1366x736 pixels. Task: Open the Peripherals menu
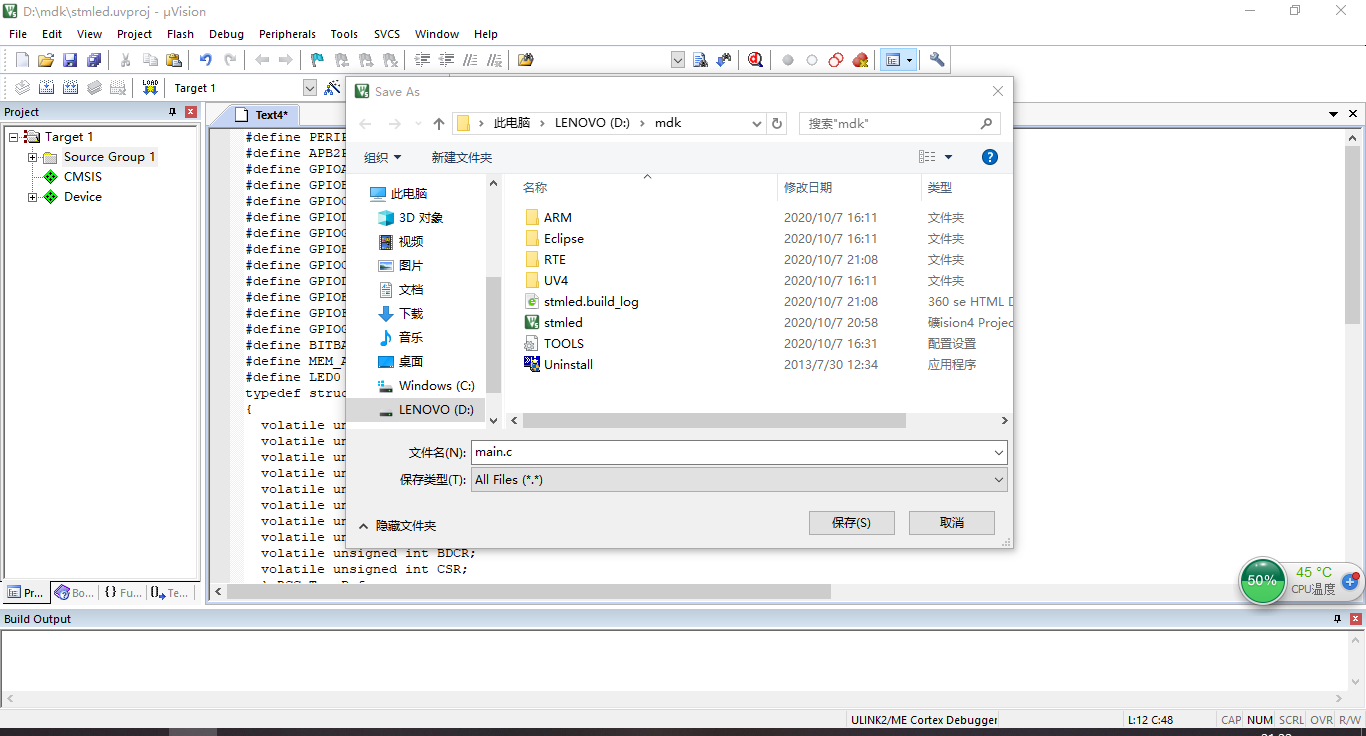287,34
